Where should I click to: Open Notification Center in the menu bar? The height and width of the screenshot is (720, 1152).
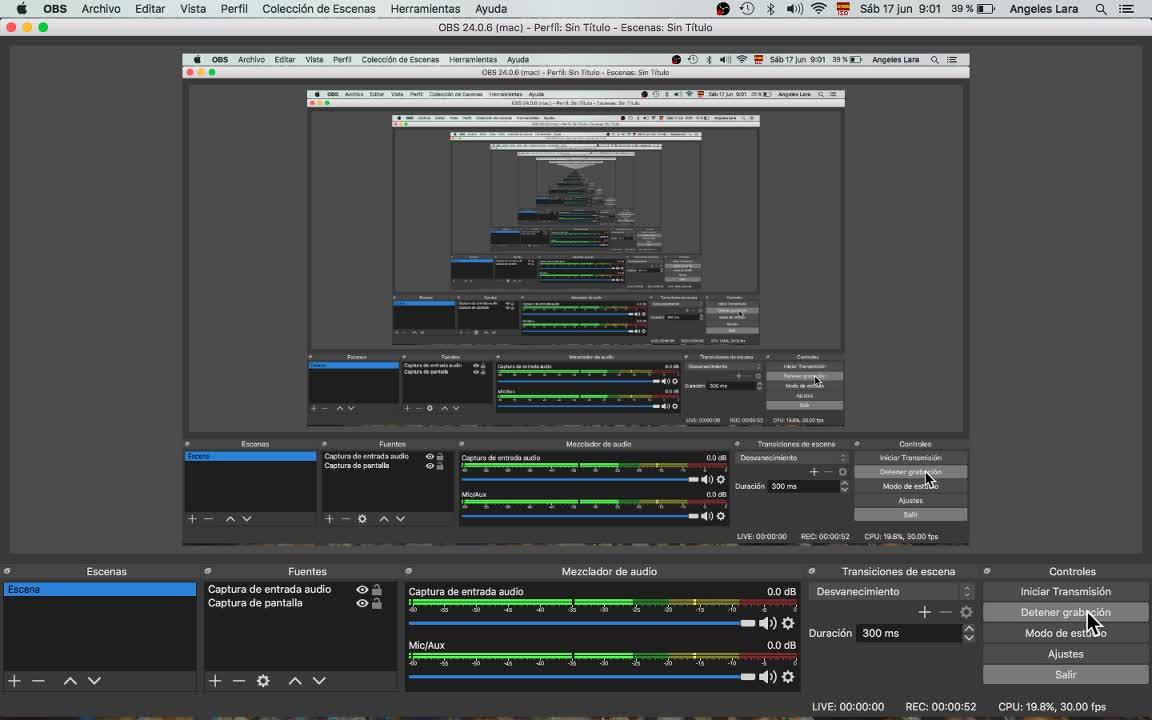(1126, 9)
